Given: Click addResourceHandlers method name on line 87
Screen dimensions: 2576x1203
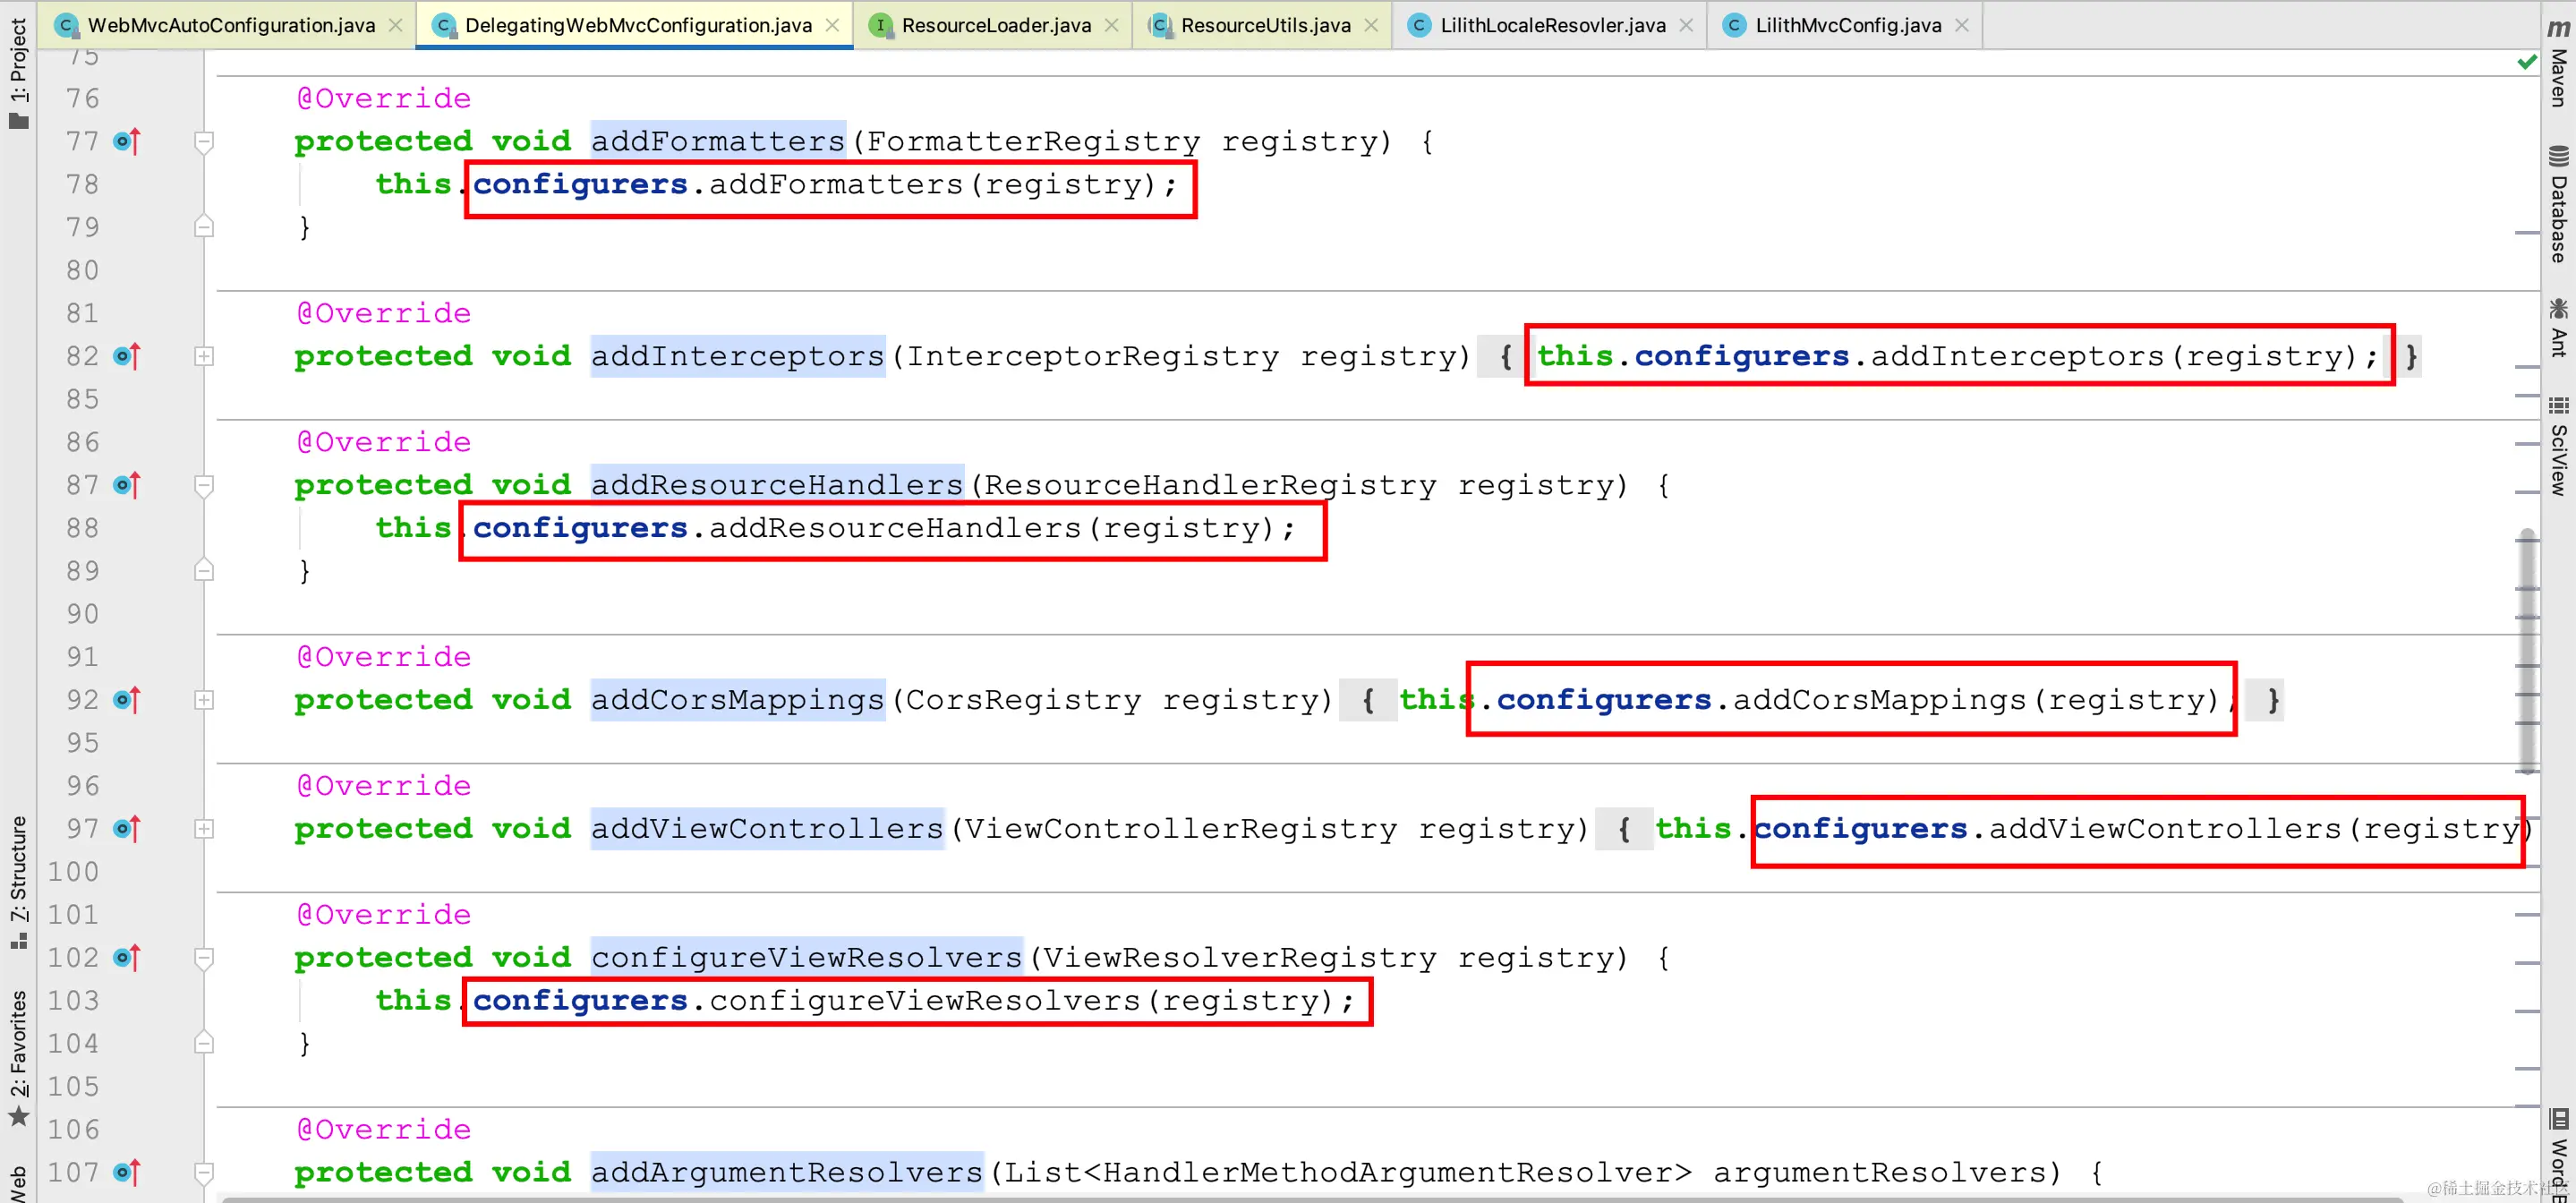Looking at the screenshot, I should pos(776,486).
